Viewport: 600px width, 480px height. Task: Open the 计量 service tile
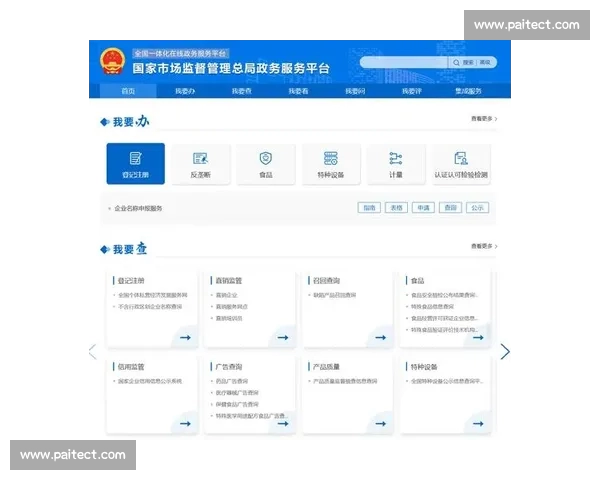(396, 164)
